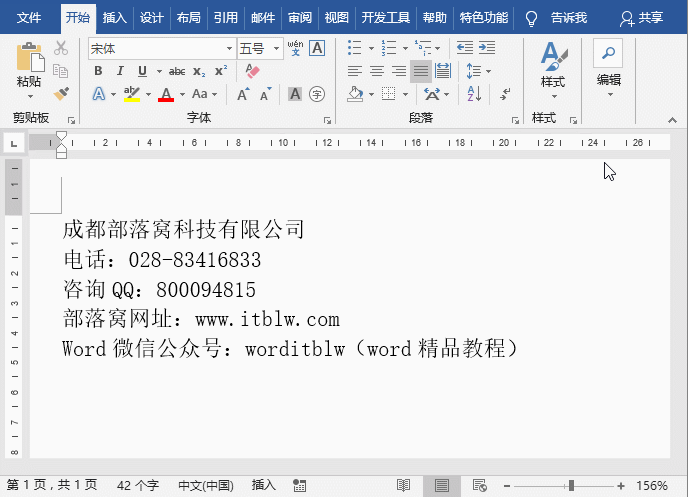Open the font size dropdown 五号
The width and height of the screenshot is (688, 497).
pyautogui.click(x=276, y=48)
